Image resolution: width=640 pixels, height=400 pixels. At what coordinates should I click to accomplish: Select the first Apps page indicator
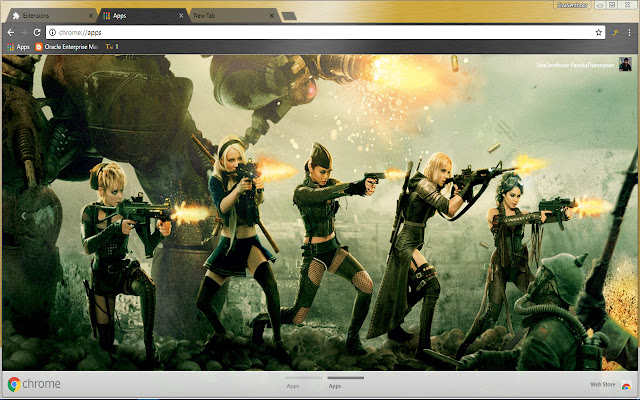303,383
